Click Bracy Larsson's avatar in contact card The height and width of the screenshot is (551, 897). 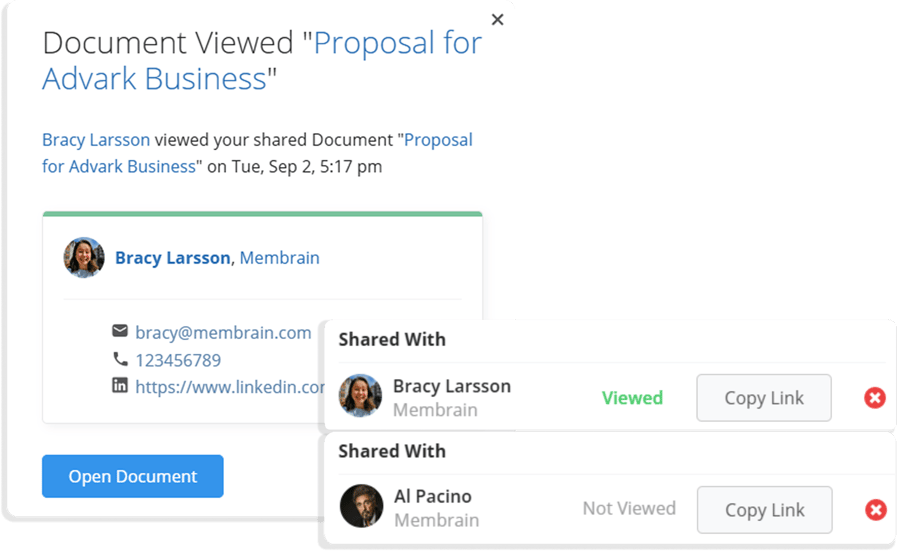coord(84,257)
